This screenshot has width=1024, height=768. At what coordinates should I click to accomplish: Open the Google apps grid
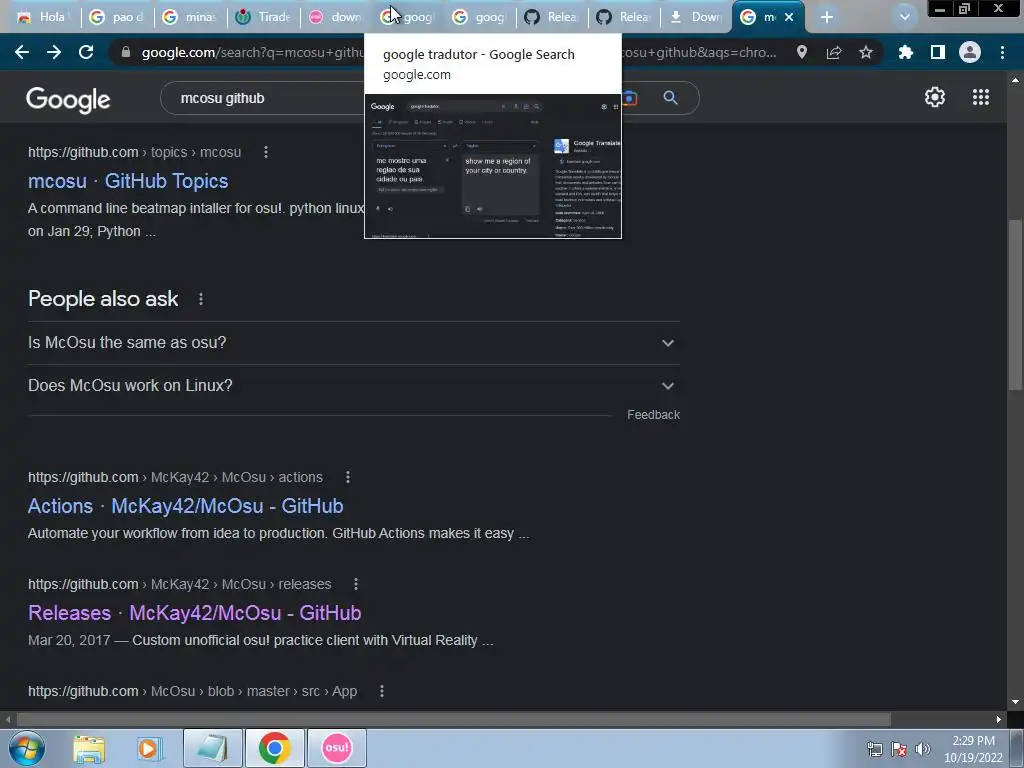(981, 97)
